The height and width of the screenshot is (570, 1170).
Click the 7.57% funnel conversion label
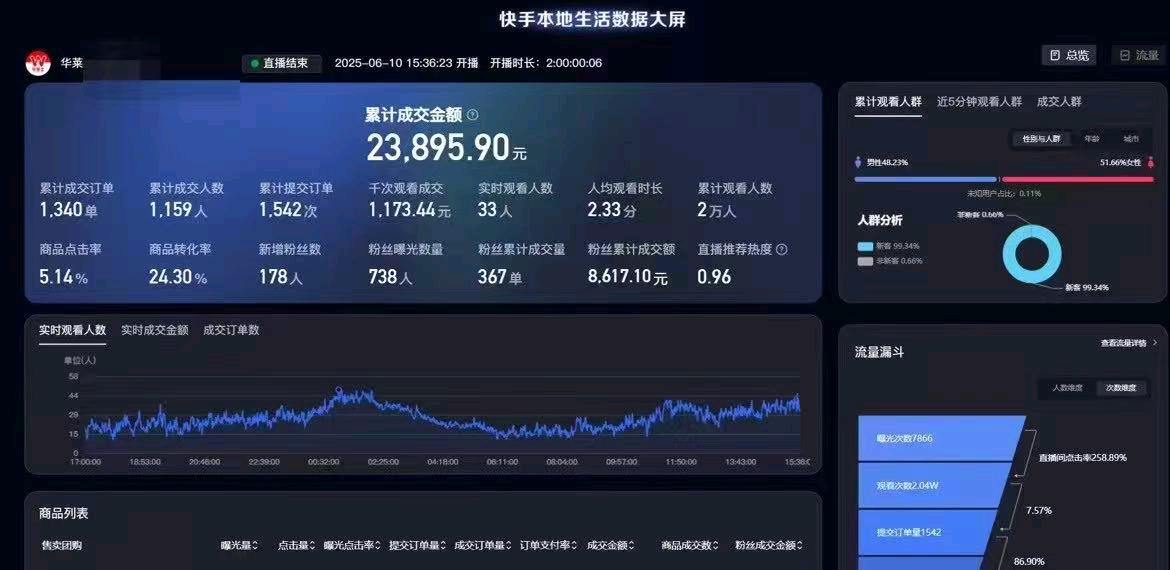point(1039,511)
